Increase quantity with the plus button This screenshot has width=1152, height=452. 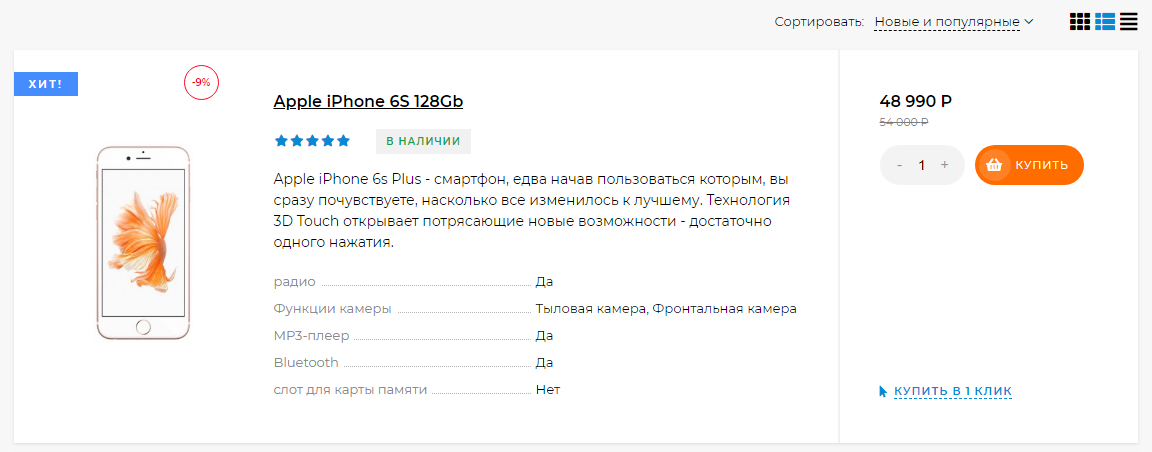(x=944, y=165)
